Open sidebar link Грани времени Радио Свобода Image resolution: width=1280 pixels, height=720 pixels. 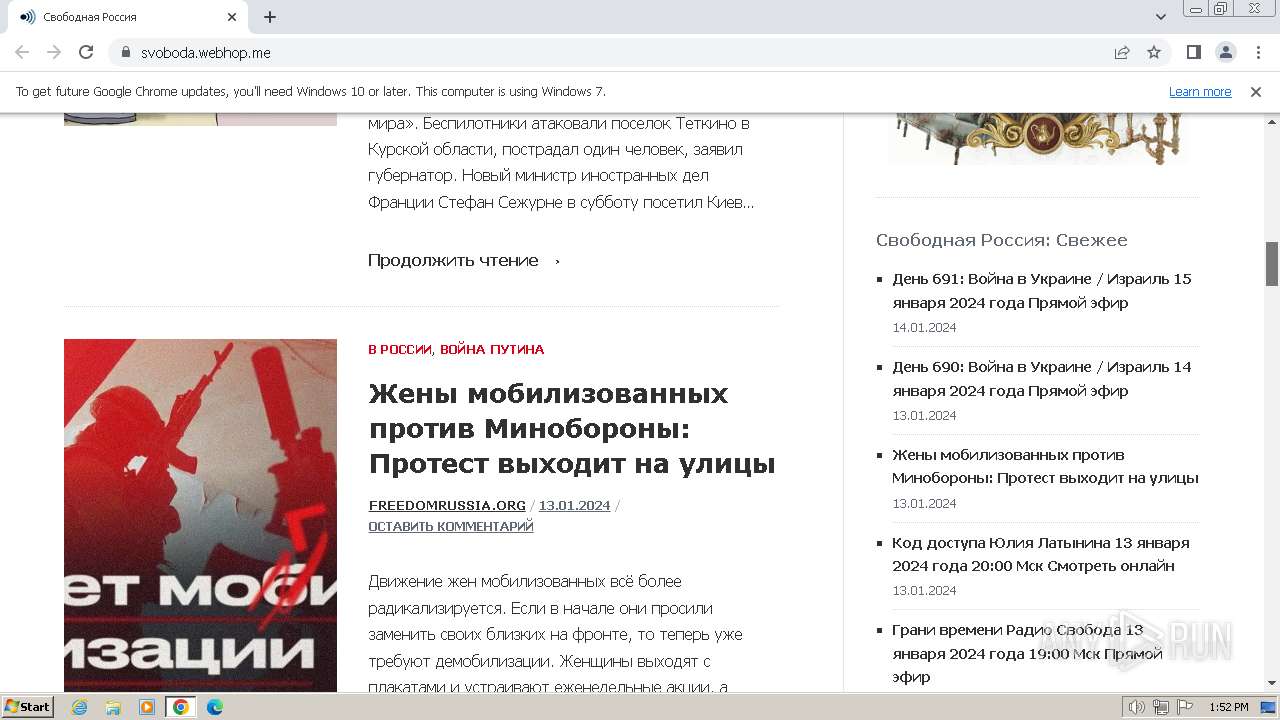point(1027,653)
